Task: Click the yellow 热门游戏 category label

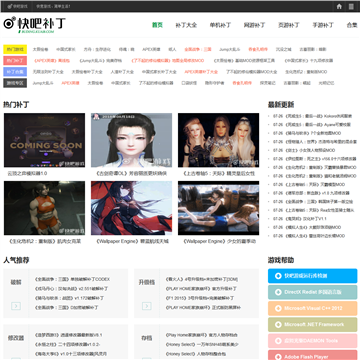Action: pyautogui.click(x=15, y=49)
